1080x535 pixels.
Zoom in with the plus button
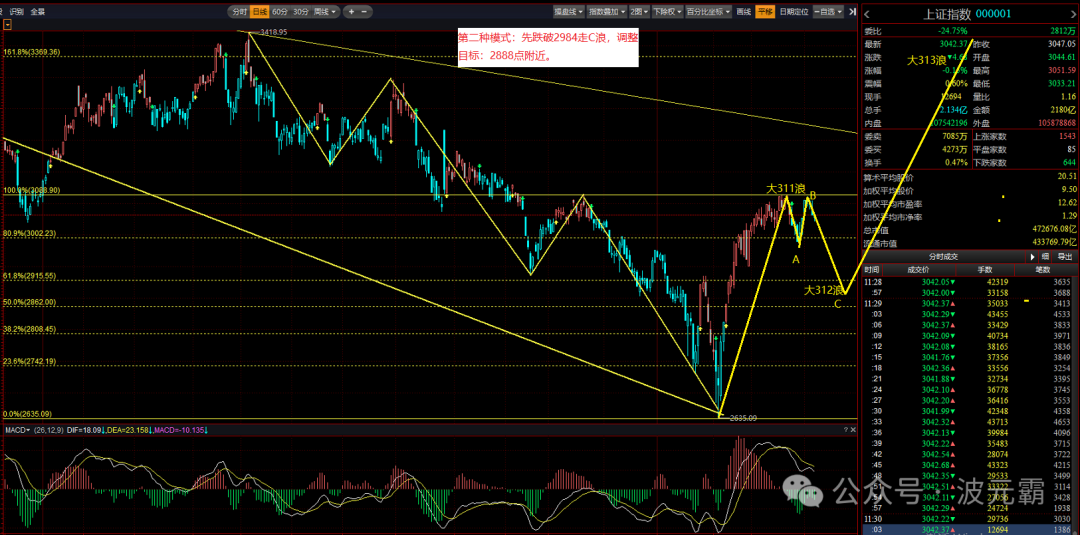coord(351,12)
